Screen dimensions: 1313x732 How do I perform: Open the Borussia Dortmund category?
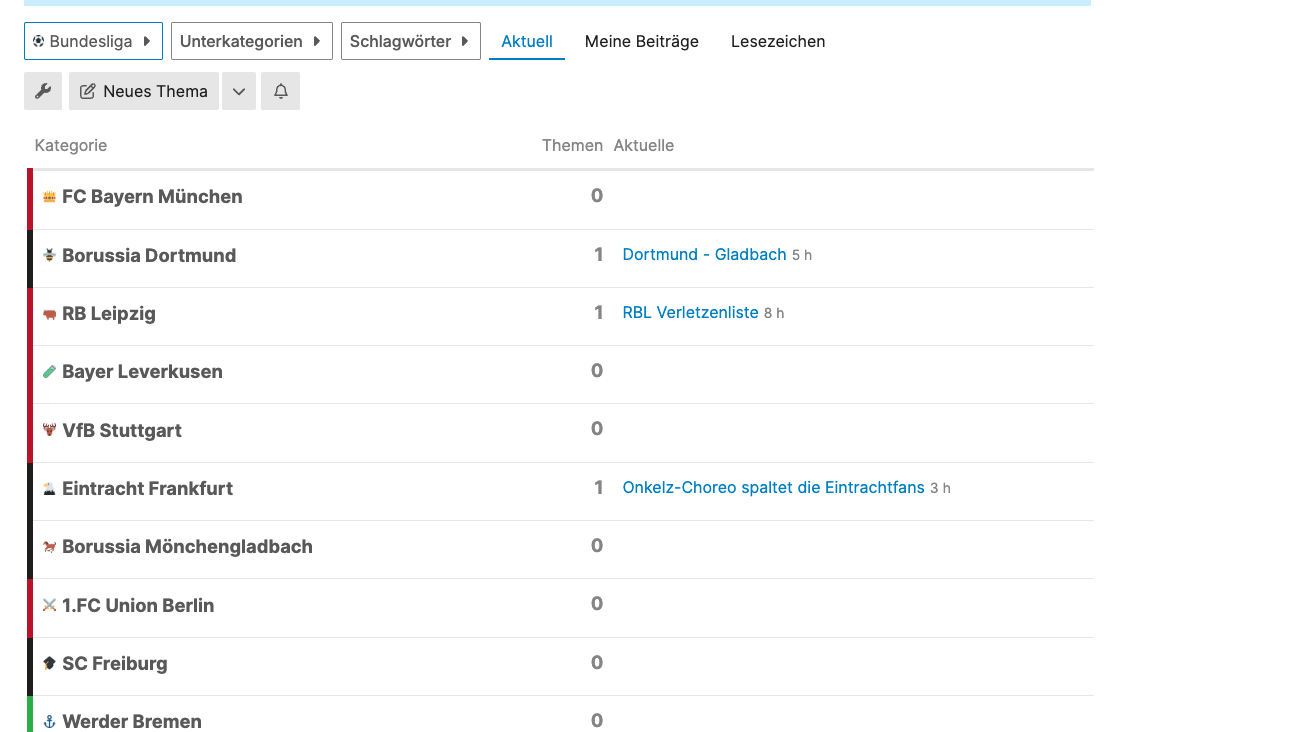tap(149, 255)
